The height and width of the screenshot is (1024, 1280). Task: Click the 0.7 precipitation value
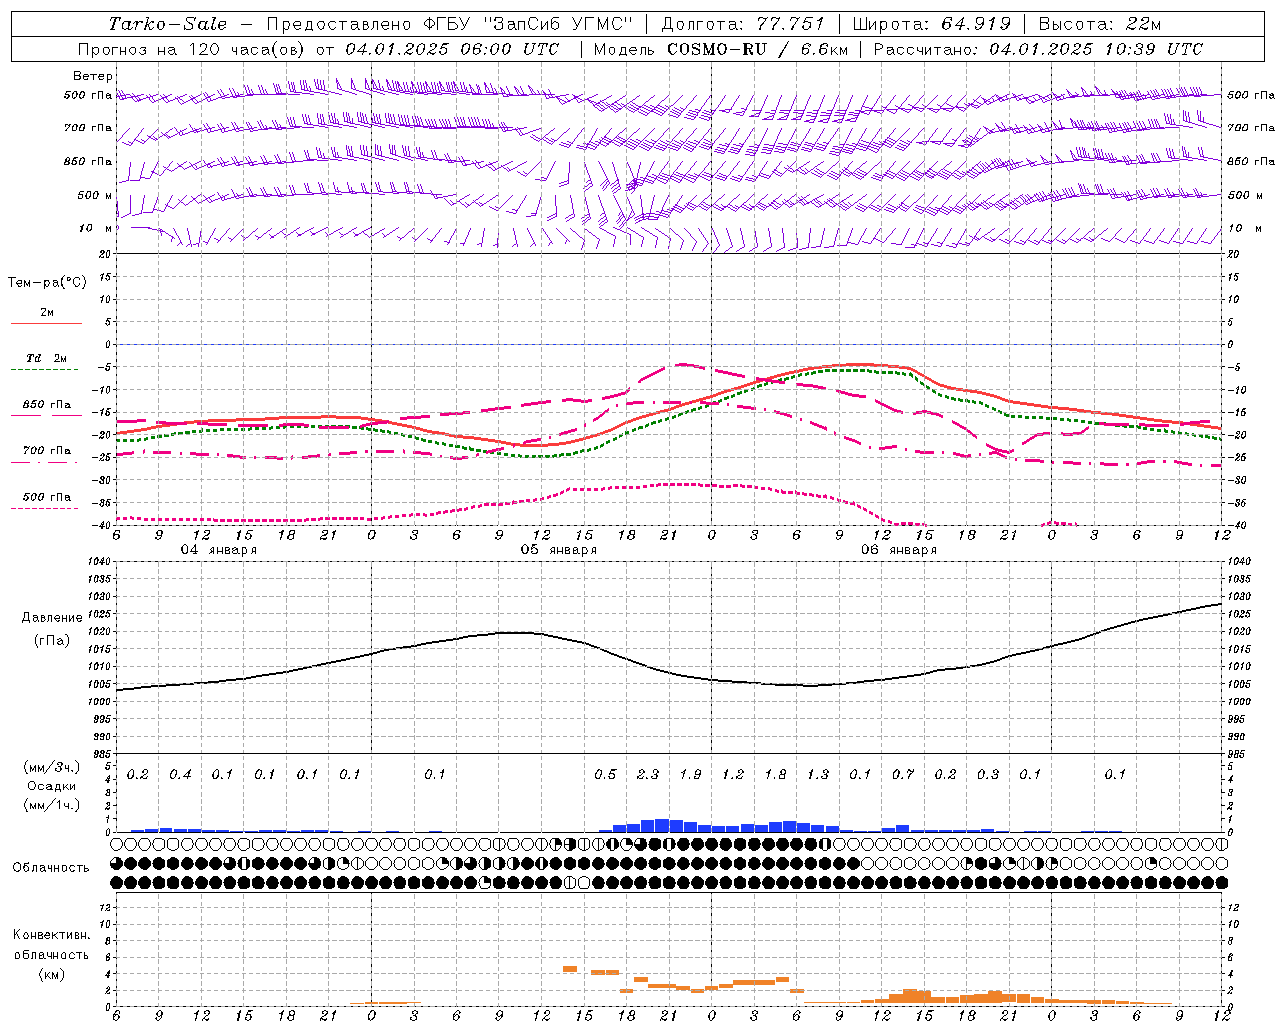[x=903, y=774]
